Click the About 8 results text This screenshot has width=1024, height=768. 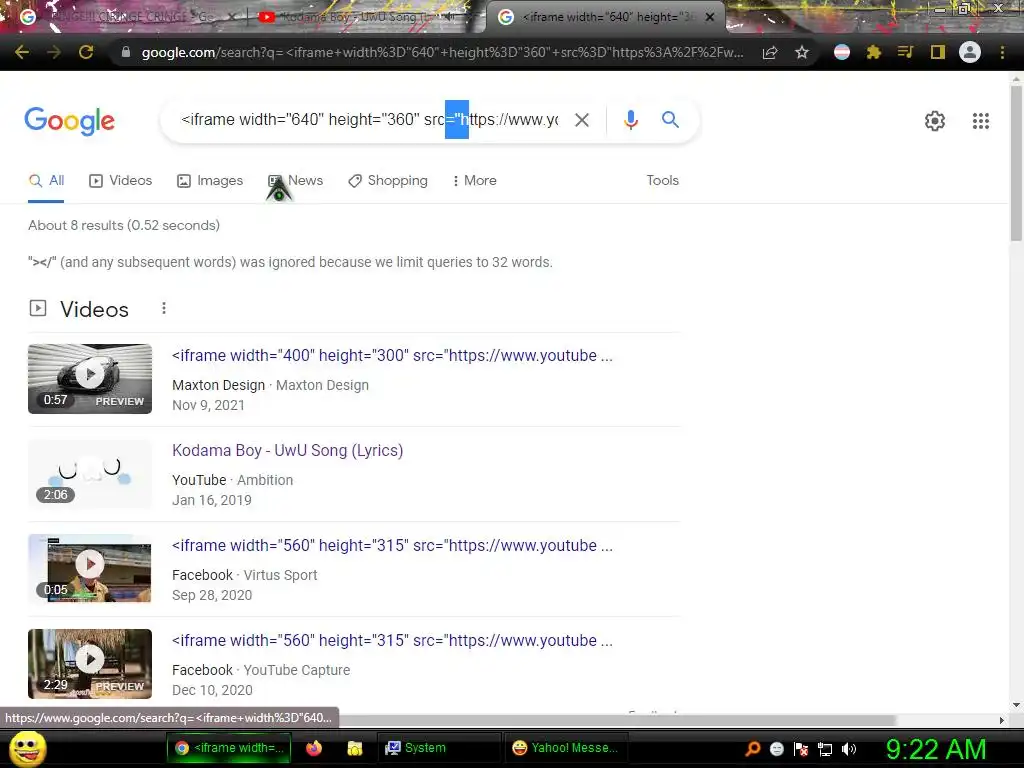click(123, 225)
